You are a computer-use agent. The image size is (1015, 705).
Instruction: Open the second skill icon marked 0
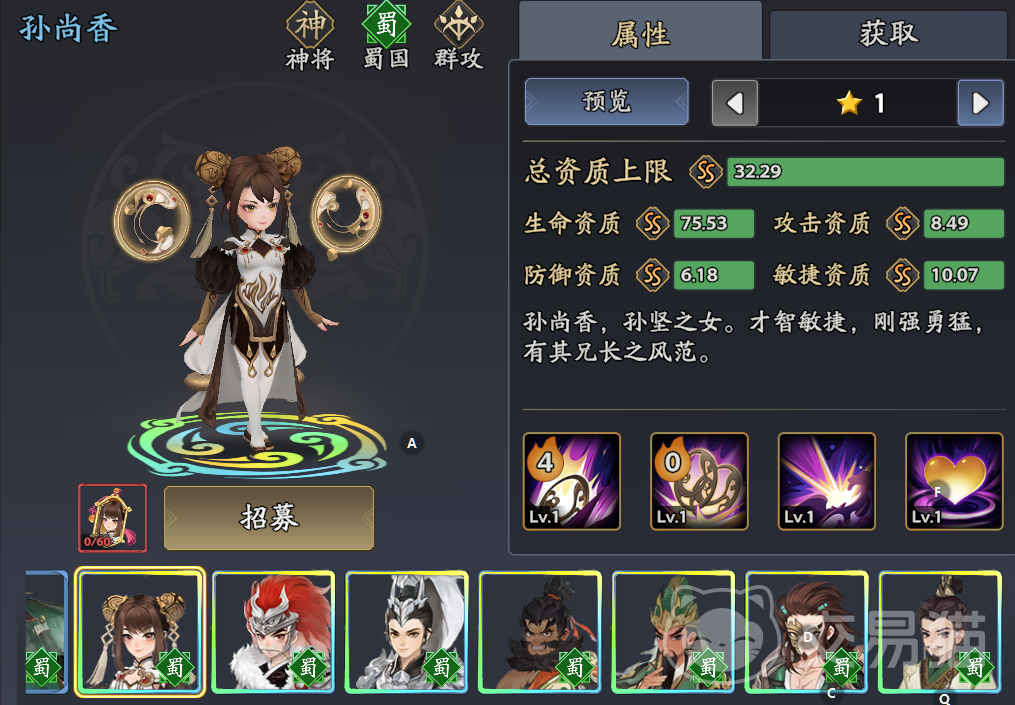(699, 482)
